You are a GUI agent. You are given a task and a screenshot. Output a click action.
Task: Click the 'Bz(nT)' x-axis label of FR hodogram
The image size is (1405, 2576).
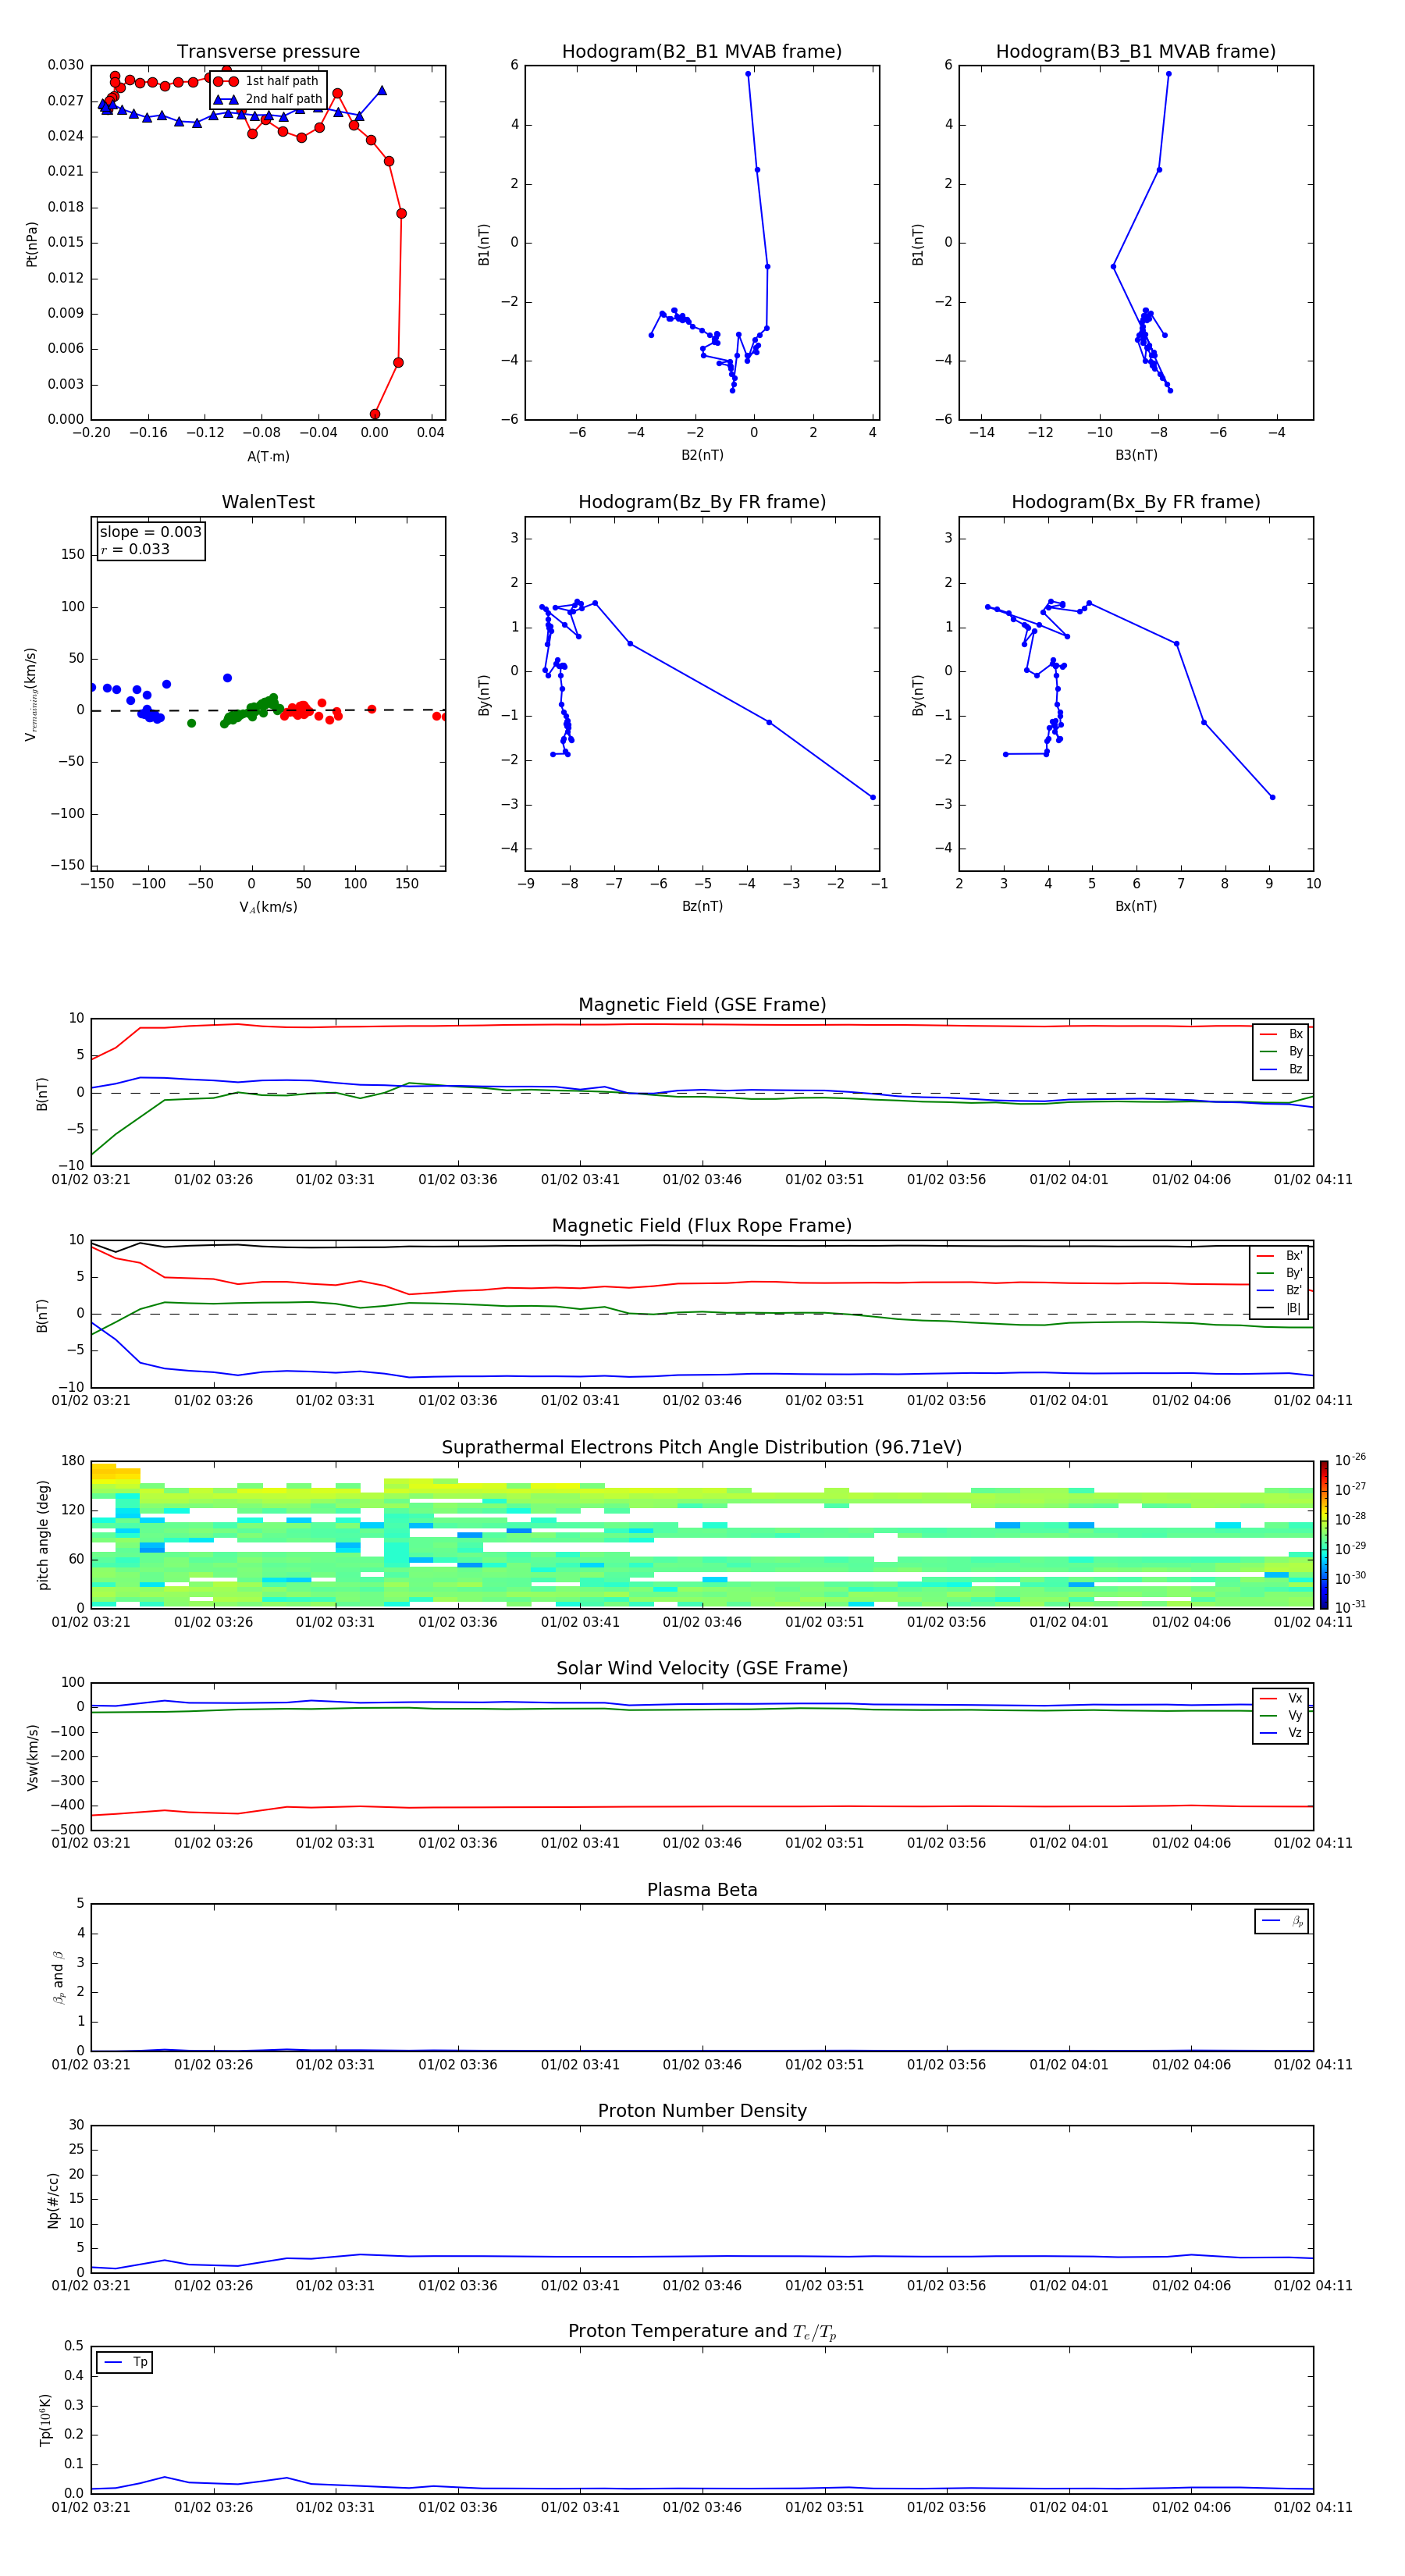[702, 906]
